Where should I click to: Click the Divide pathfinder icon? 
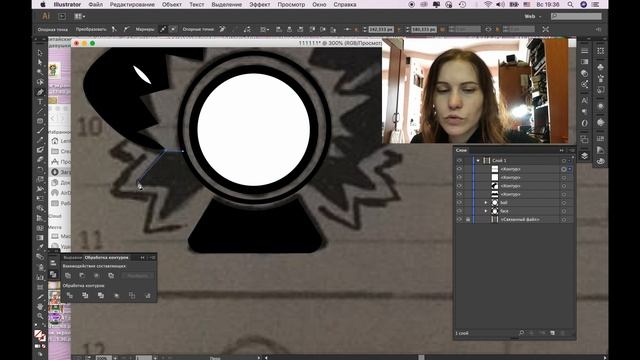coord(69,295)
